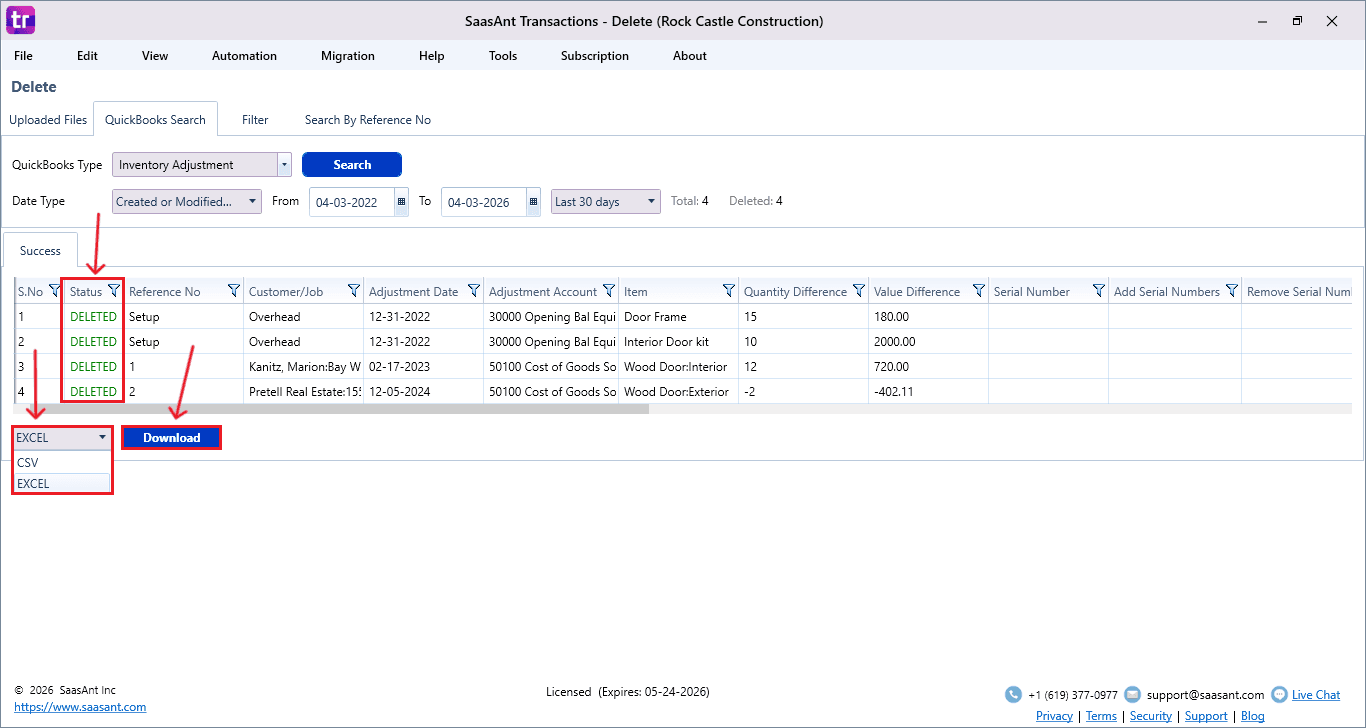Filter the Value Difference column

[979, 291]
